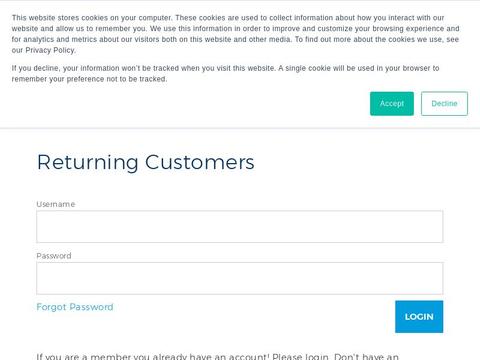The height and width of the screenshot is (360, 480).
Task: Click the Username label above the field
Action: pos(56,204)
